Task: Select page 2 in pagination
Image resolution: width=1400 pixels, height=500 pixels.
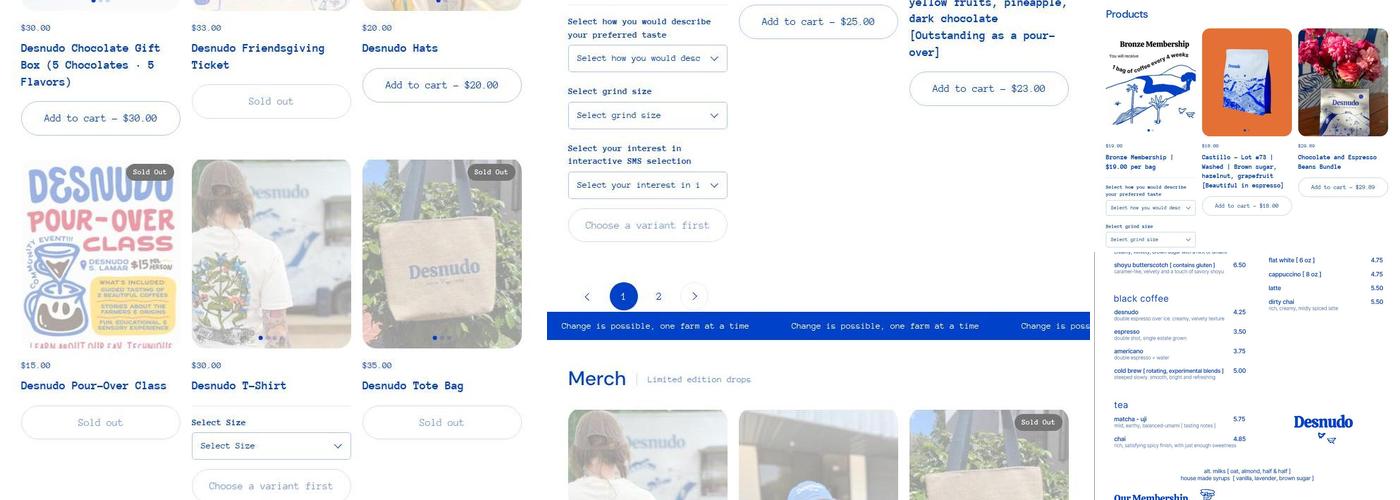Action: point(658,296)
